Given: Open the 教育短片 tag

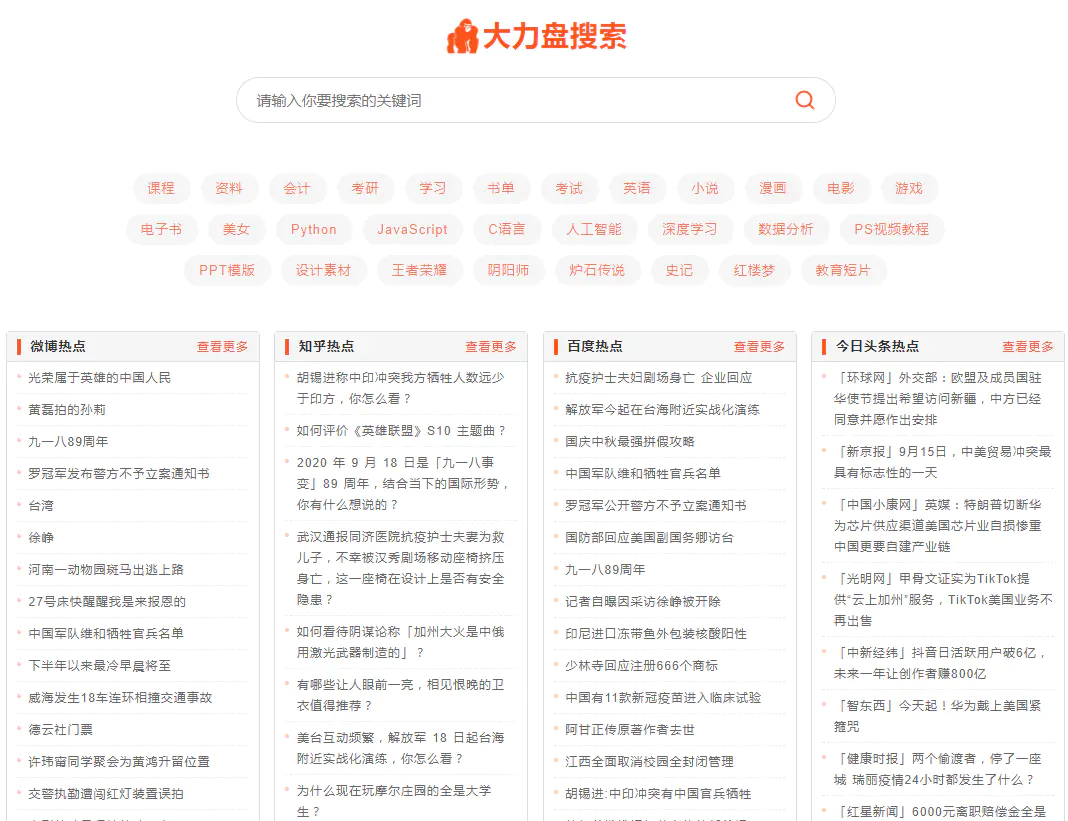Looking at the screenshot, I should coord(843,270).
